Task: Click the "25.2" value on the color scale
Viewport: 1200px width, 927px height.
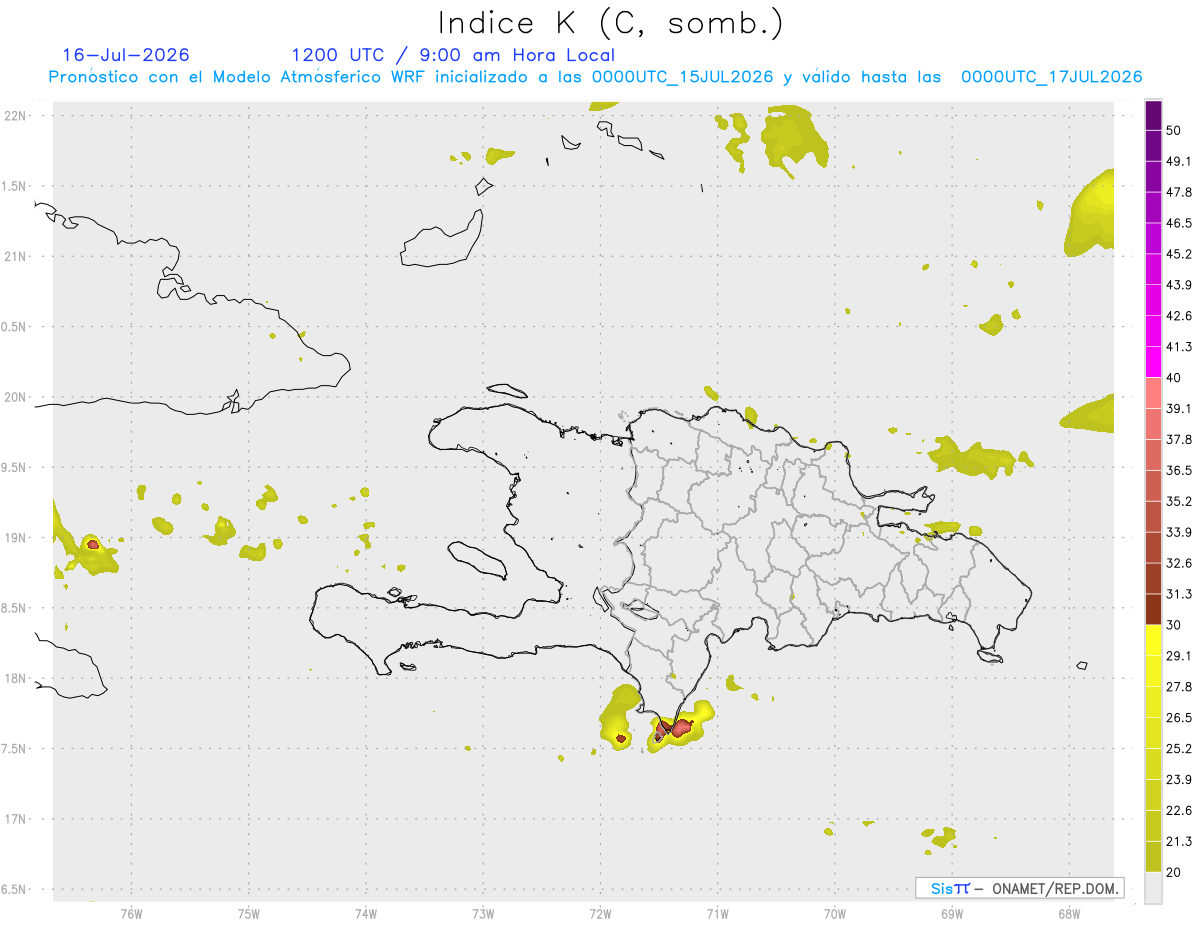Action: (1179, 748)
